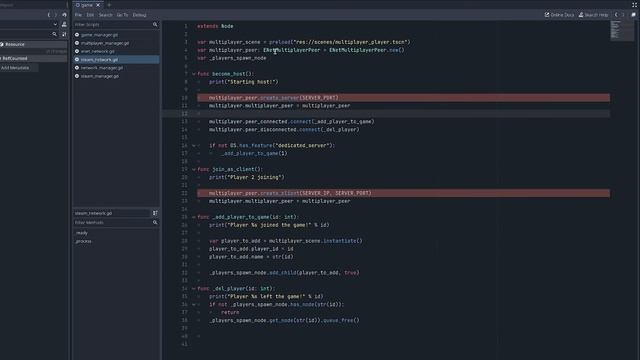
Task: Open the File menu in script editor
Action: [78, 15]
